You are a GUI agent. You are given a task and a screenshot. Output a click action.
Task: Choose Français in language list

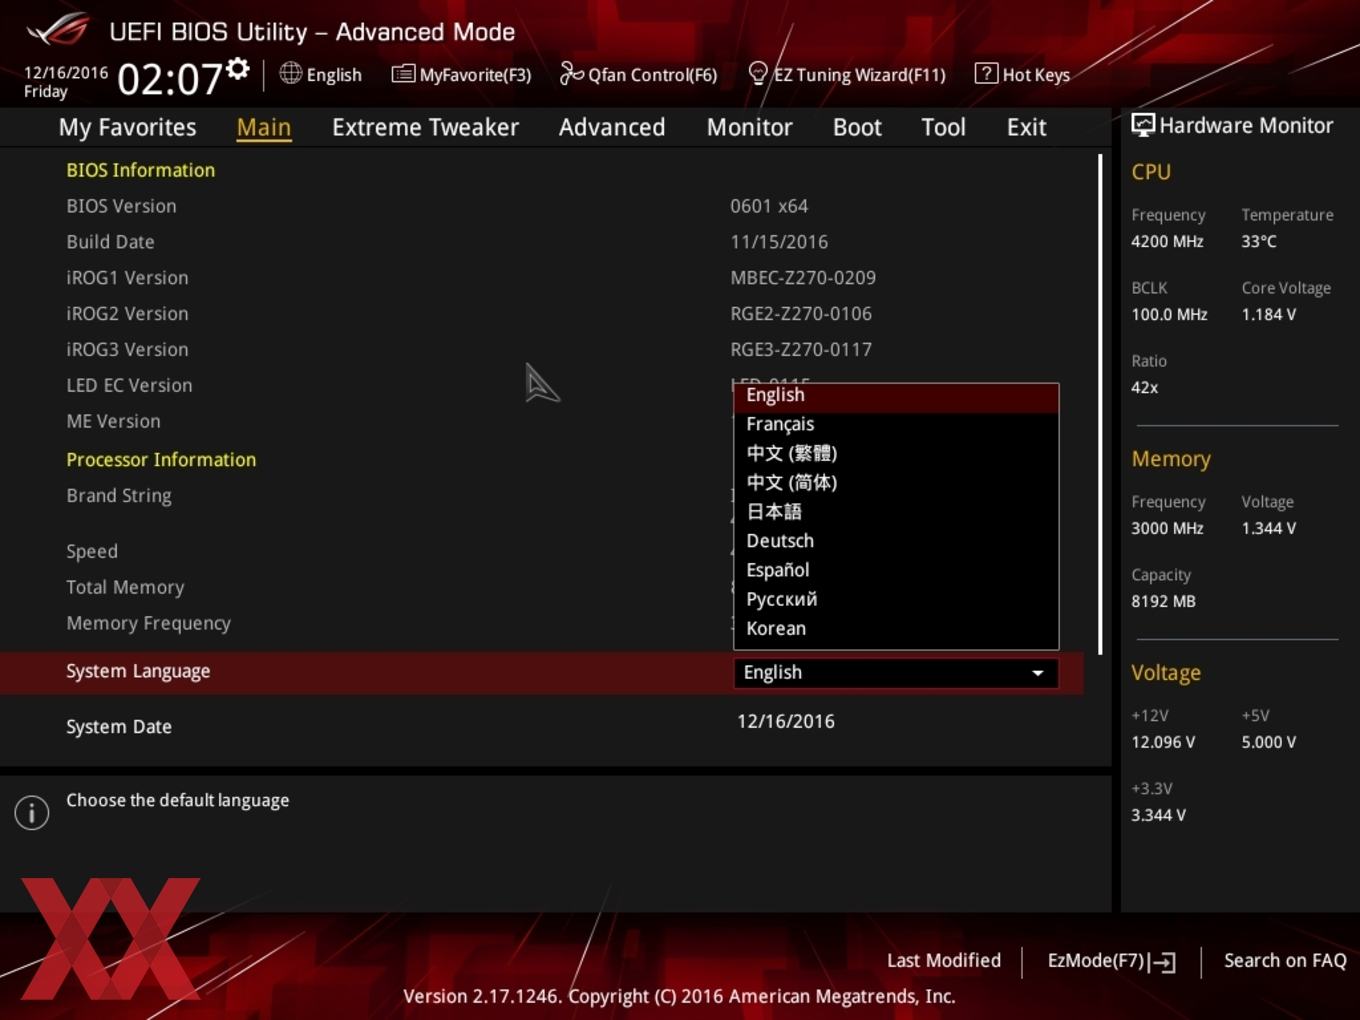click(896, 424)
